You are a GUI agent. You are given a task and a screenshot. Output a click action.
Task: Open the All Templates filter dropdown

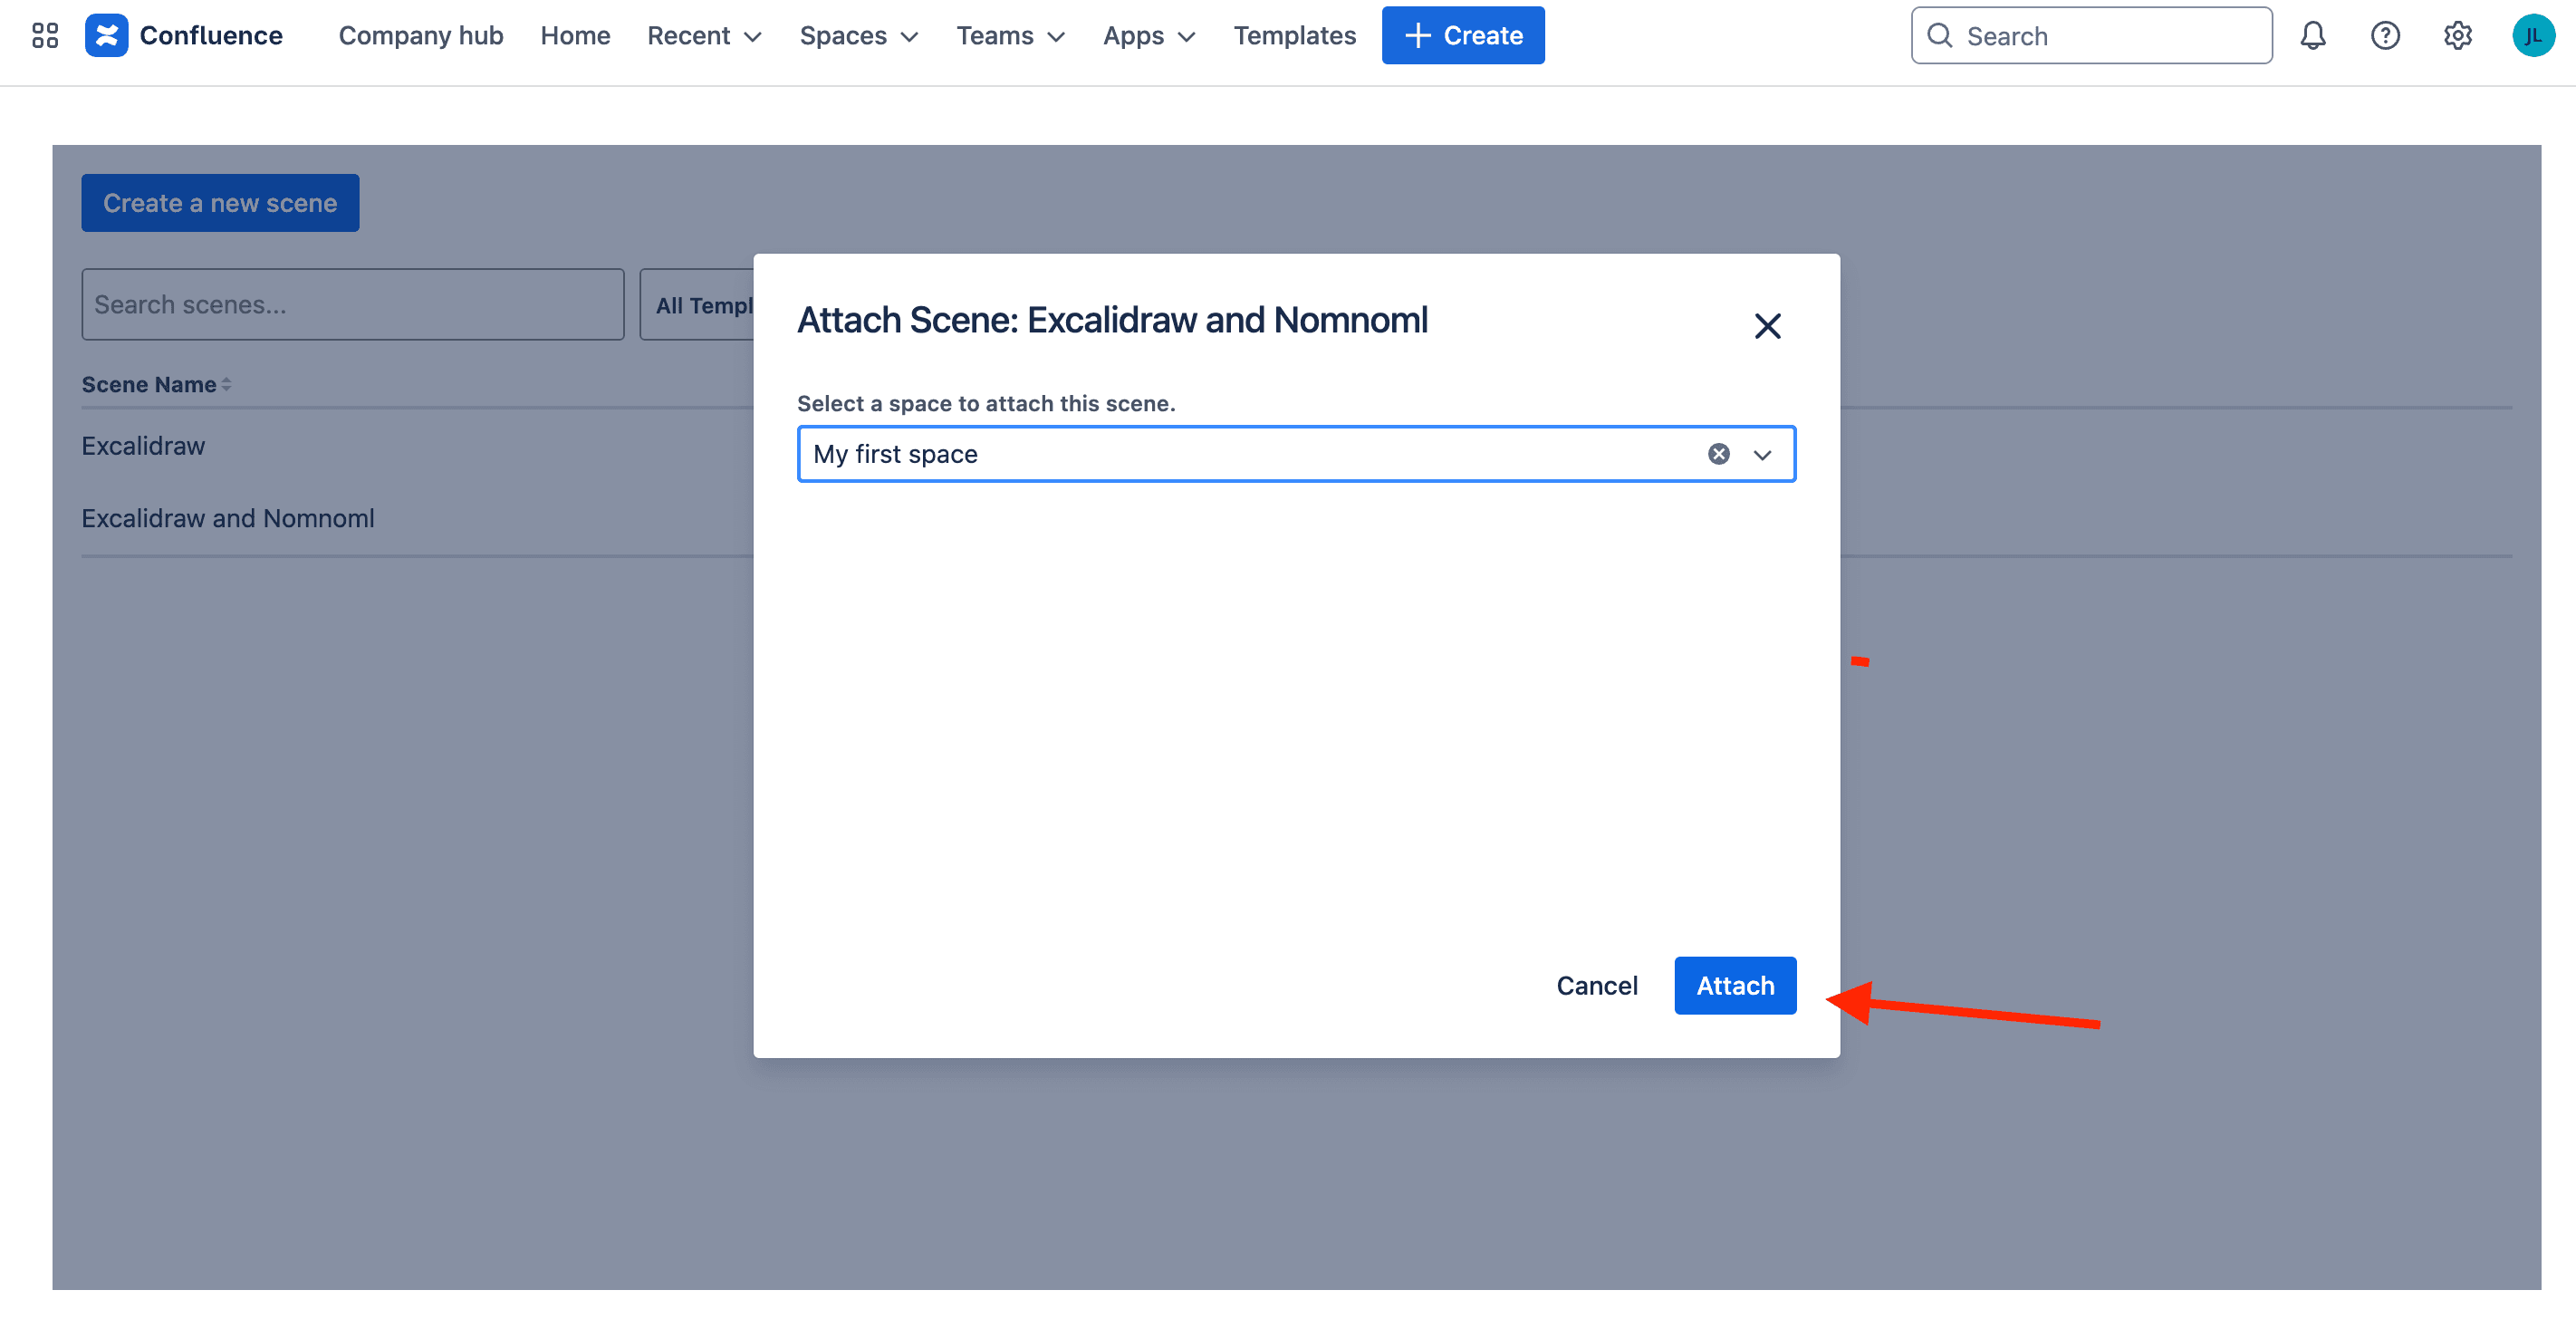tap(698, 305)
